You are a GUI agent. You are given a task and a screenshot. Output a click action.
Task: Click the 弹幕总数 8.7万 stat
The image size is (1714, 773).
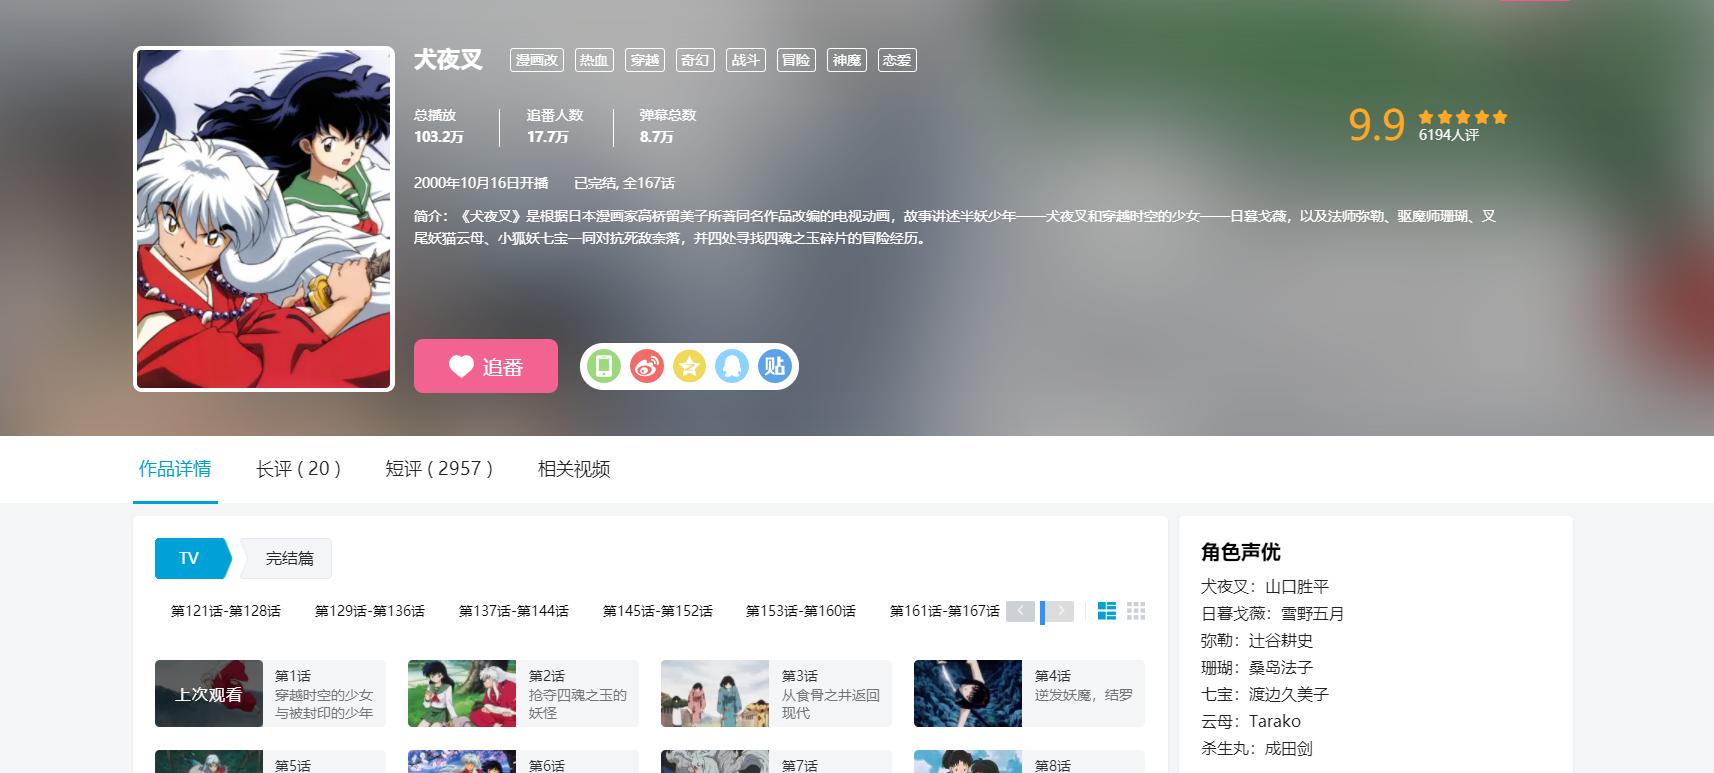[x=668, y=126]
